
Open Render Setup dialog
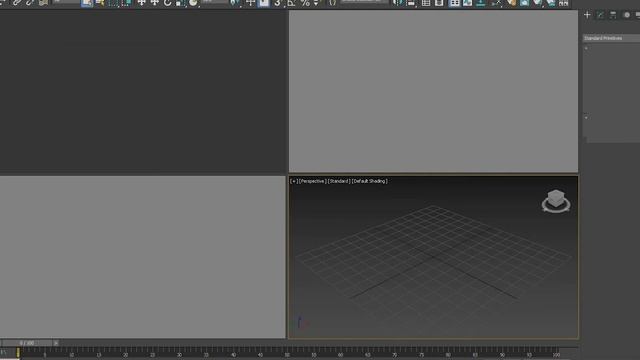(x=511, y=3)
